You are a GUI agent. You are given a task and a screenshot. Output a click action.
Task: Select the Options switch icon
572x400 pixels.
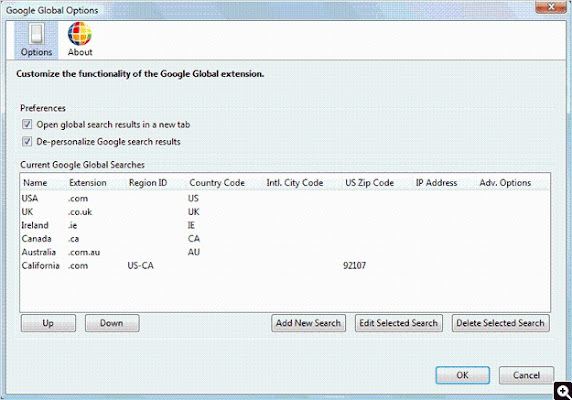36,34
